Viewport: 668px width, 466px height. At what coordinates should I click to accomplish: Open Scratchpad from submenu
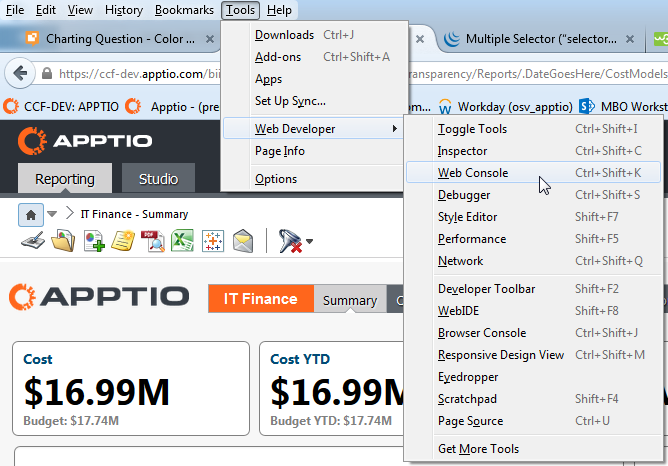(x=533, y=399)
